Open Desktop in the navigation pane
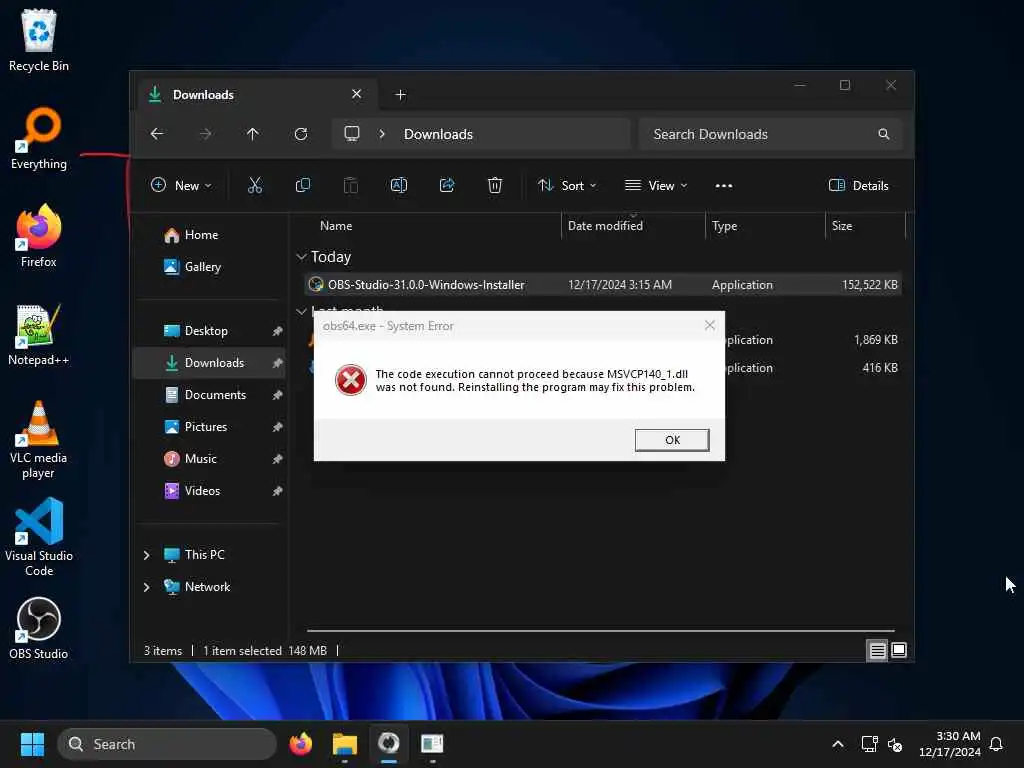Image resolution: width=1024 pixels, height=768 pixels. pos(206,330)
